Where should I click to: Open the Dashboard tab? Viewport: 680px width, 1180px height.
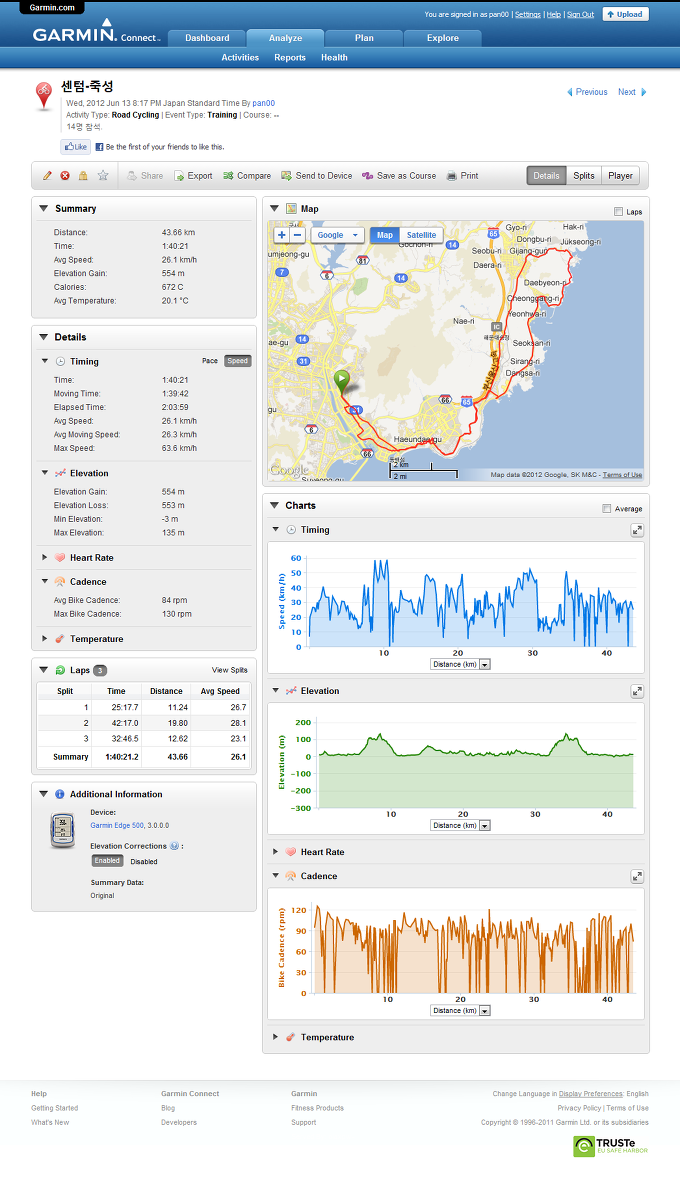click(x=207, y=38)
